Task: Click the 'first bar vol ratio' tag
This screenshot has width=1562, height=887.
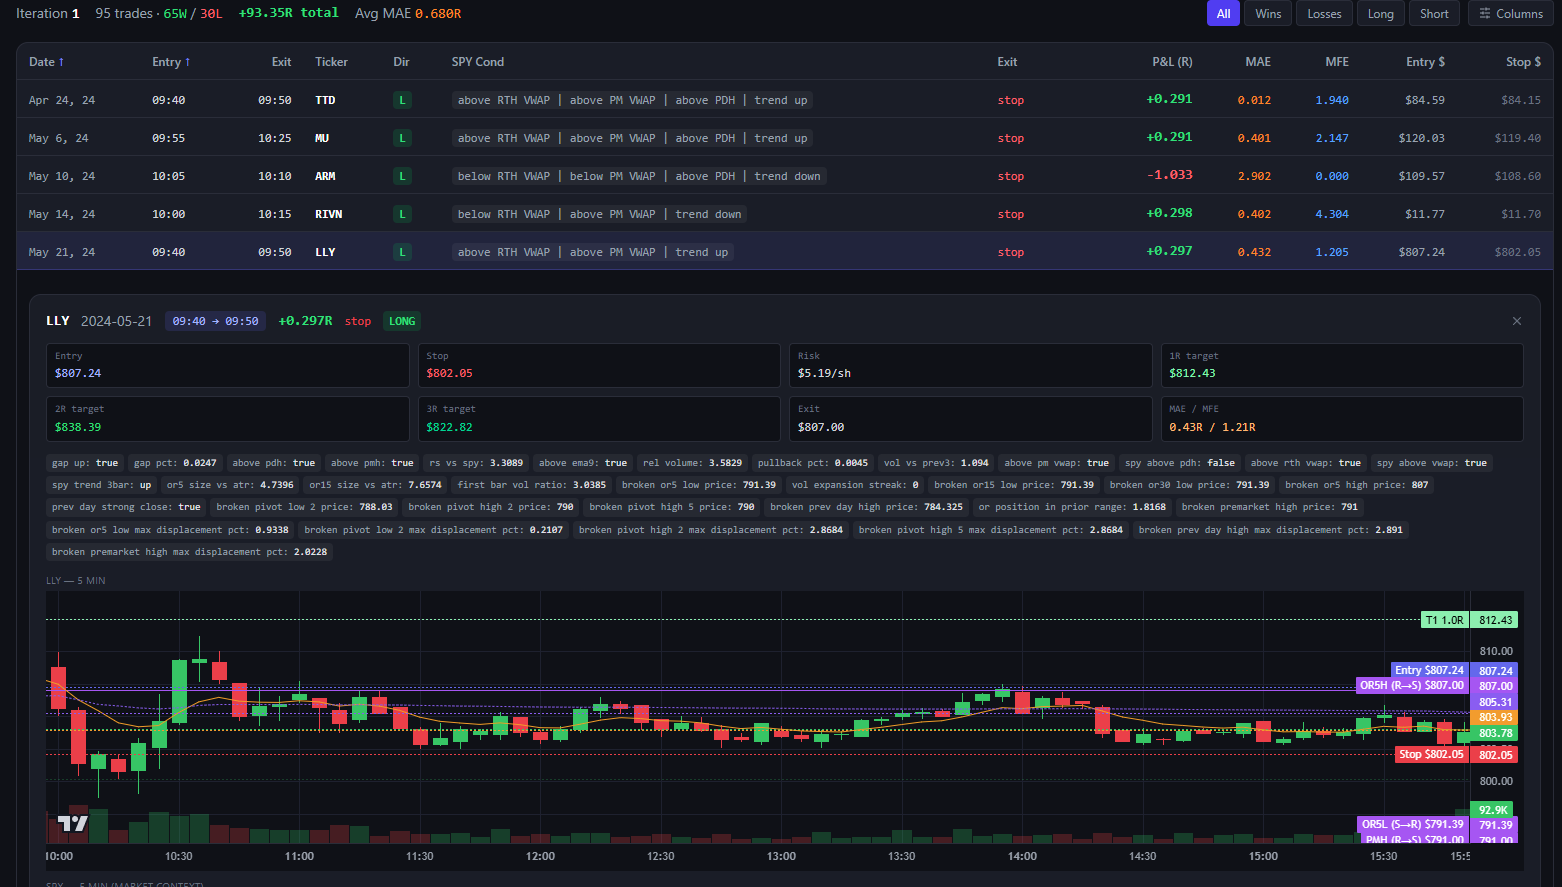Action: (x=531, y=485)
